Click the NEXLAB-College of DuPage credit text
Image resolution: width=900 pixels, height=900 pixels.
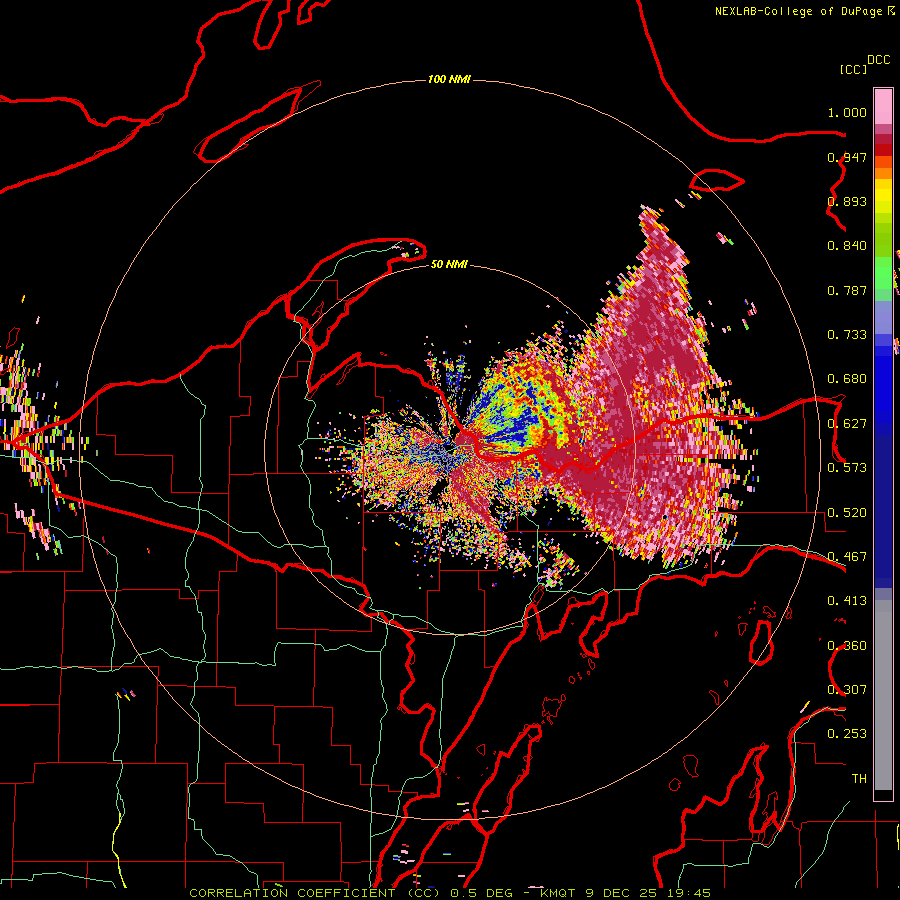[798, 11]
